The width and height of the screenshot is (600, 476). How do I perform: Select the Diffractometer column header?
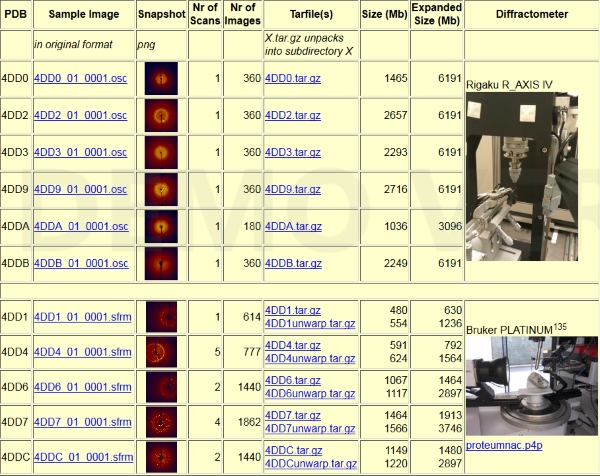532,14
